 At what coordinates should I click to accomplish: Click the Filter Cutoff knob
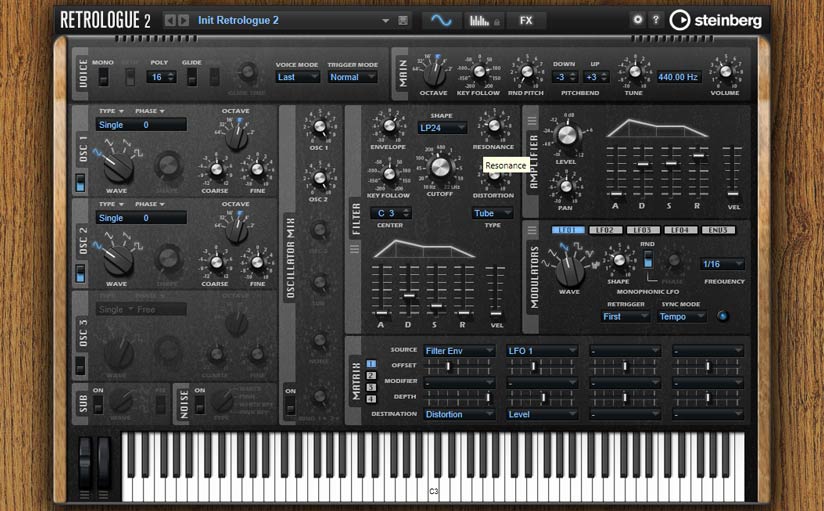(x=440, y=167)
